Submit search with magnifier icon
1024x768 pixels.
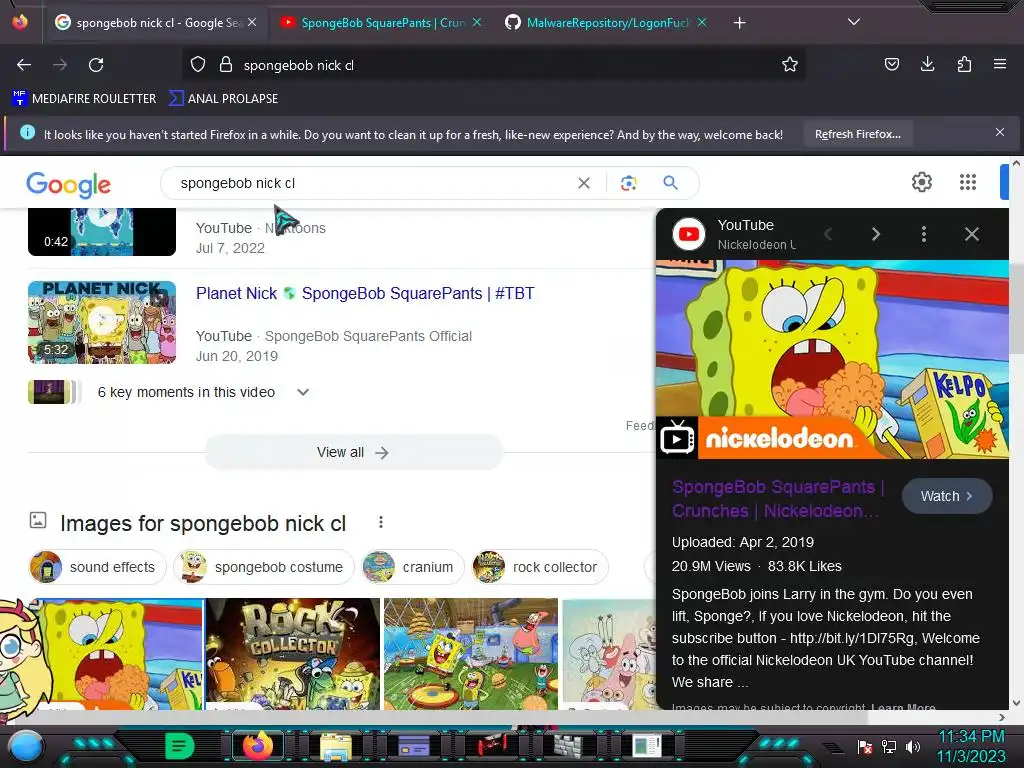coord(670,183)
